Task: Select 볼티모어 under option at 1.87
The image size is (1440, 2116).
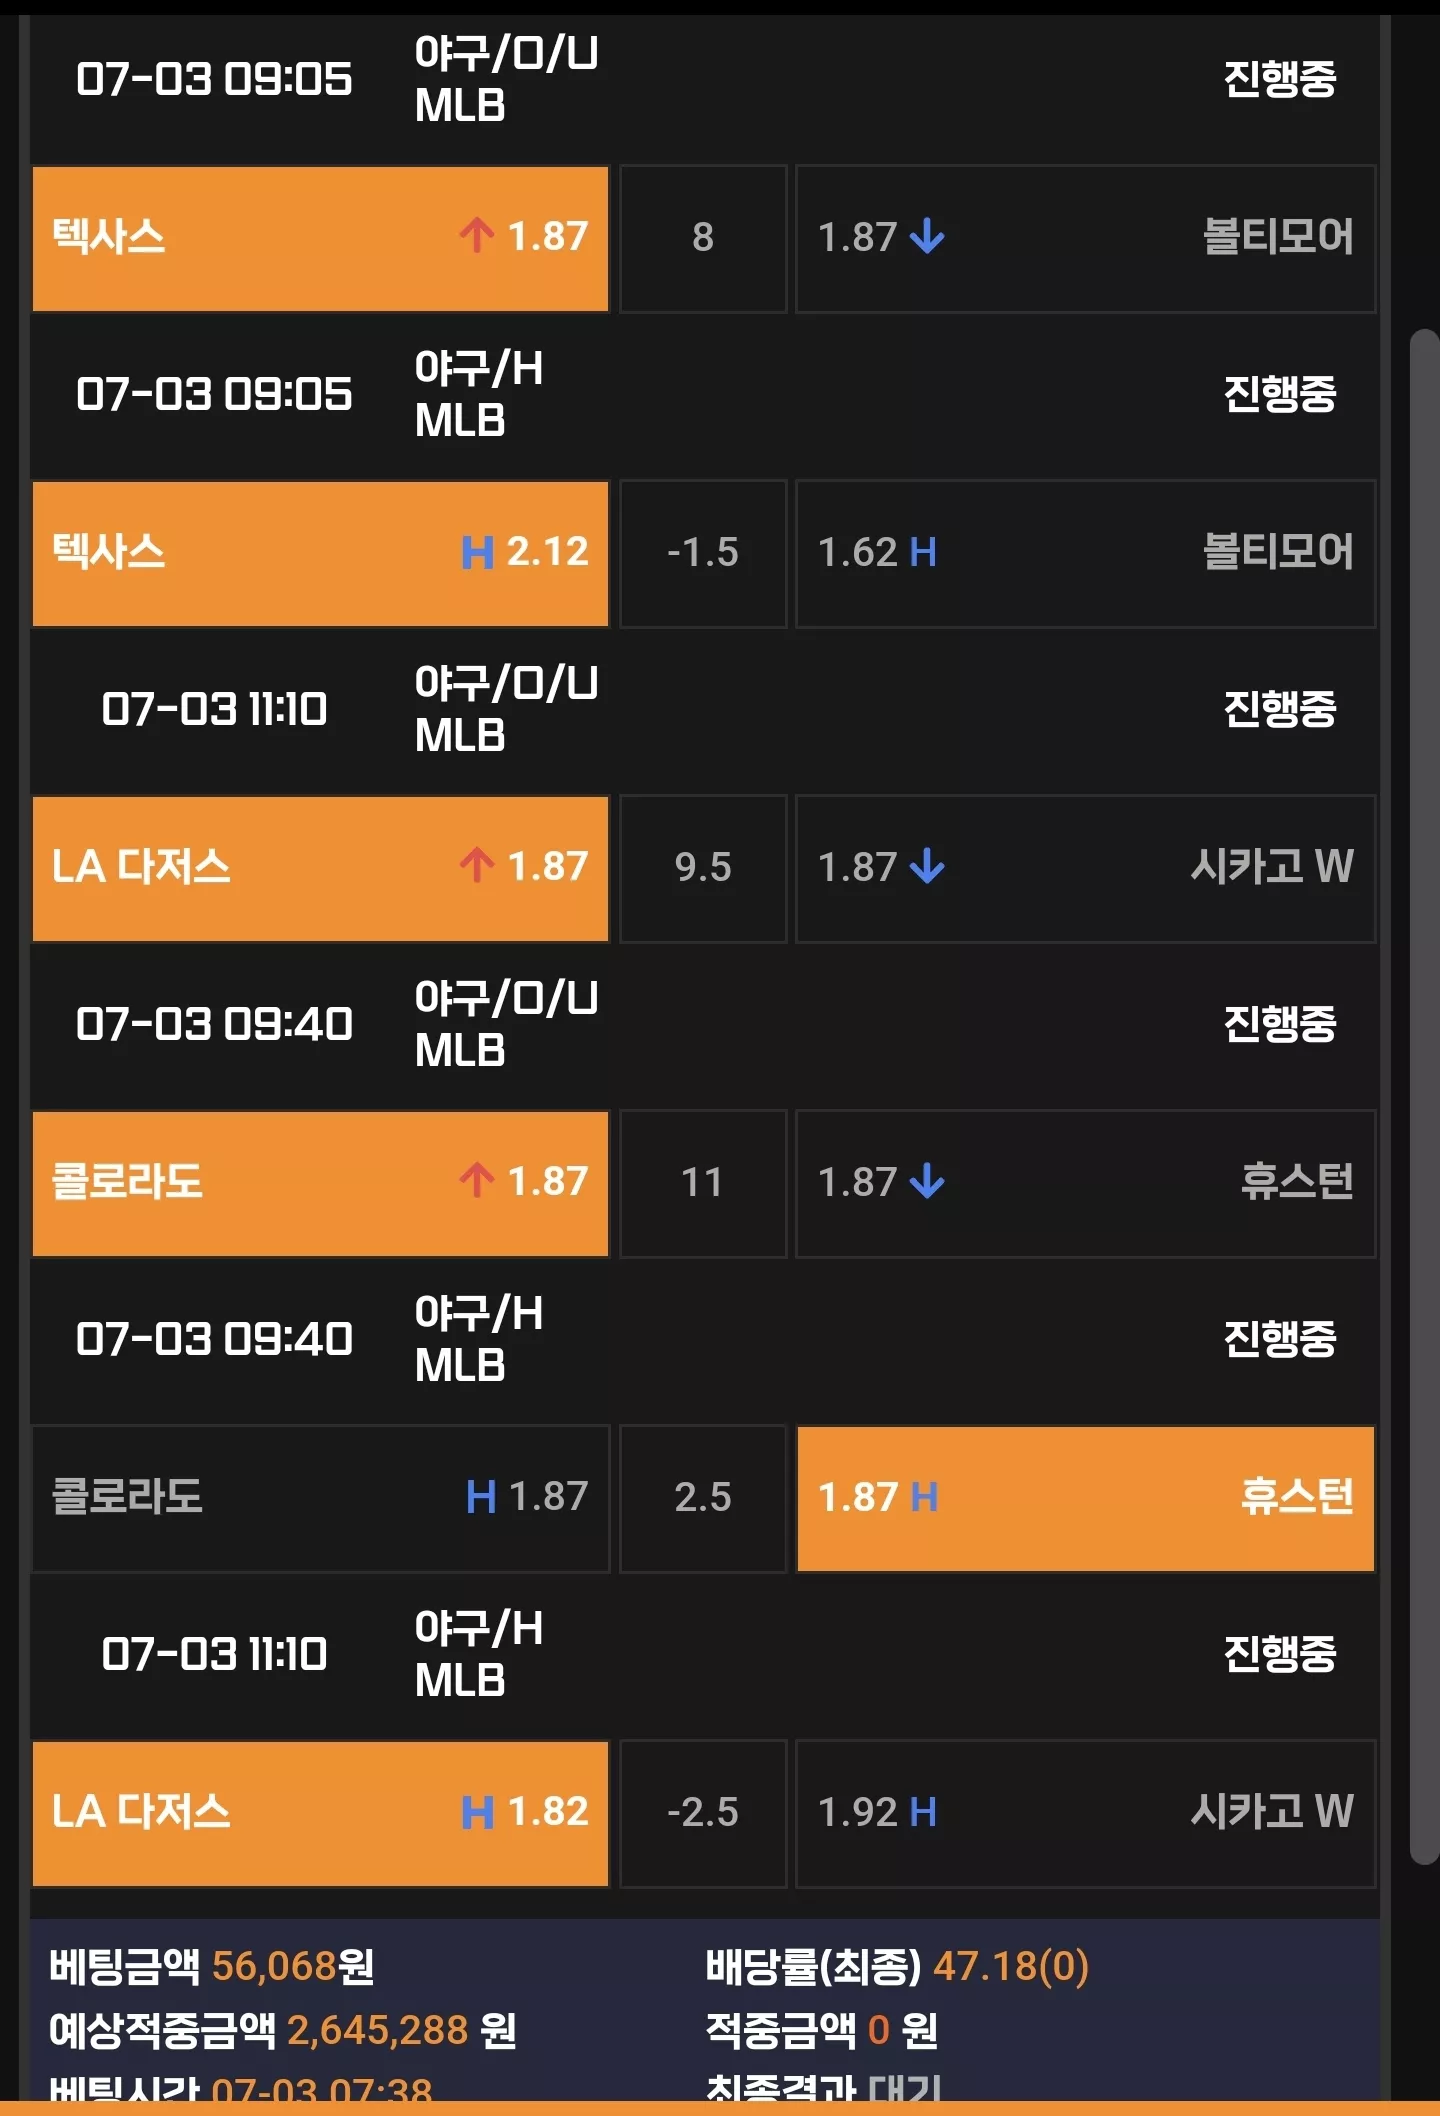Action: [1085, 238]
